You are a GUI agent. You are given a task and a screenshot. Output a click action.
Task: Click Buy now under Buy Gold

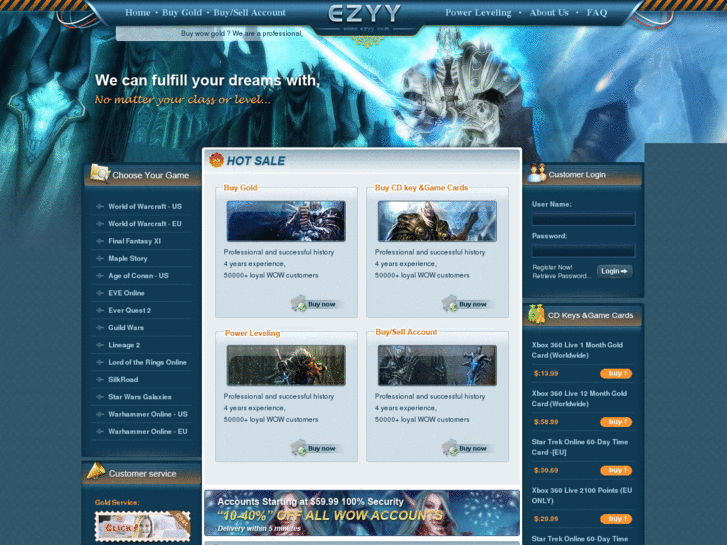[314, 304]
